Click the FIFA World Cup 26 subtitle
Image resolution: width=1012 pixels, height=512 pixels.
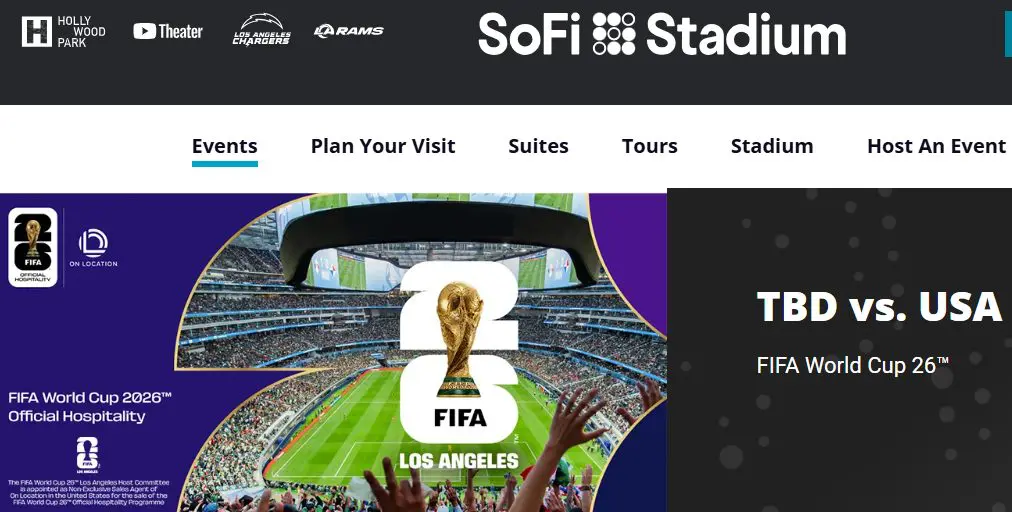pos(852,365)
